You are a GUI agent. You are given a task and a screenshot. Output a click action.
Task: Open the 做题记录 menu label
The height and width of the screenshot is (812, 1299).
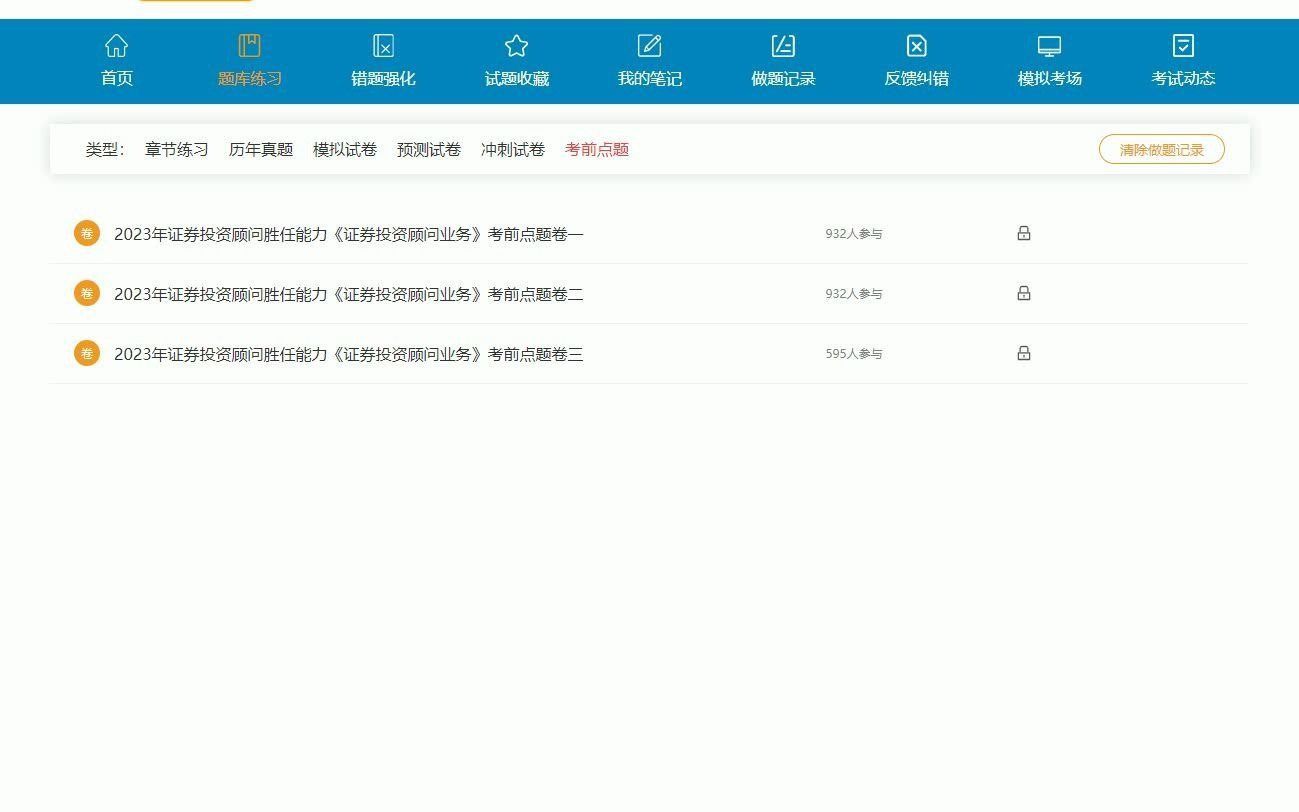(783, 79)
